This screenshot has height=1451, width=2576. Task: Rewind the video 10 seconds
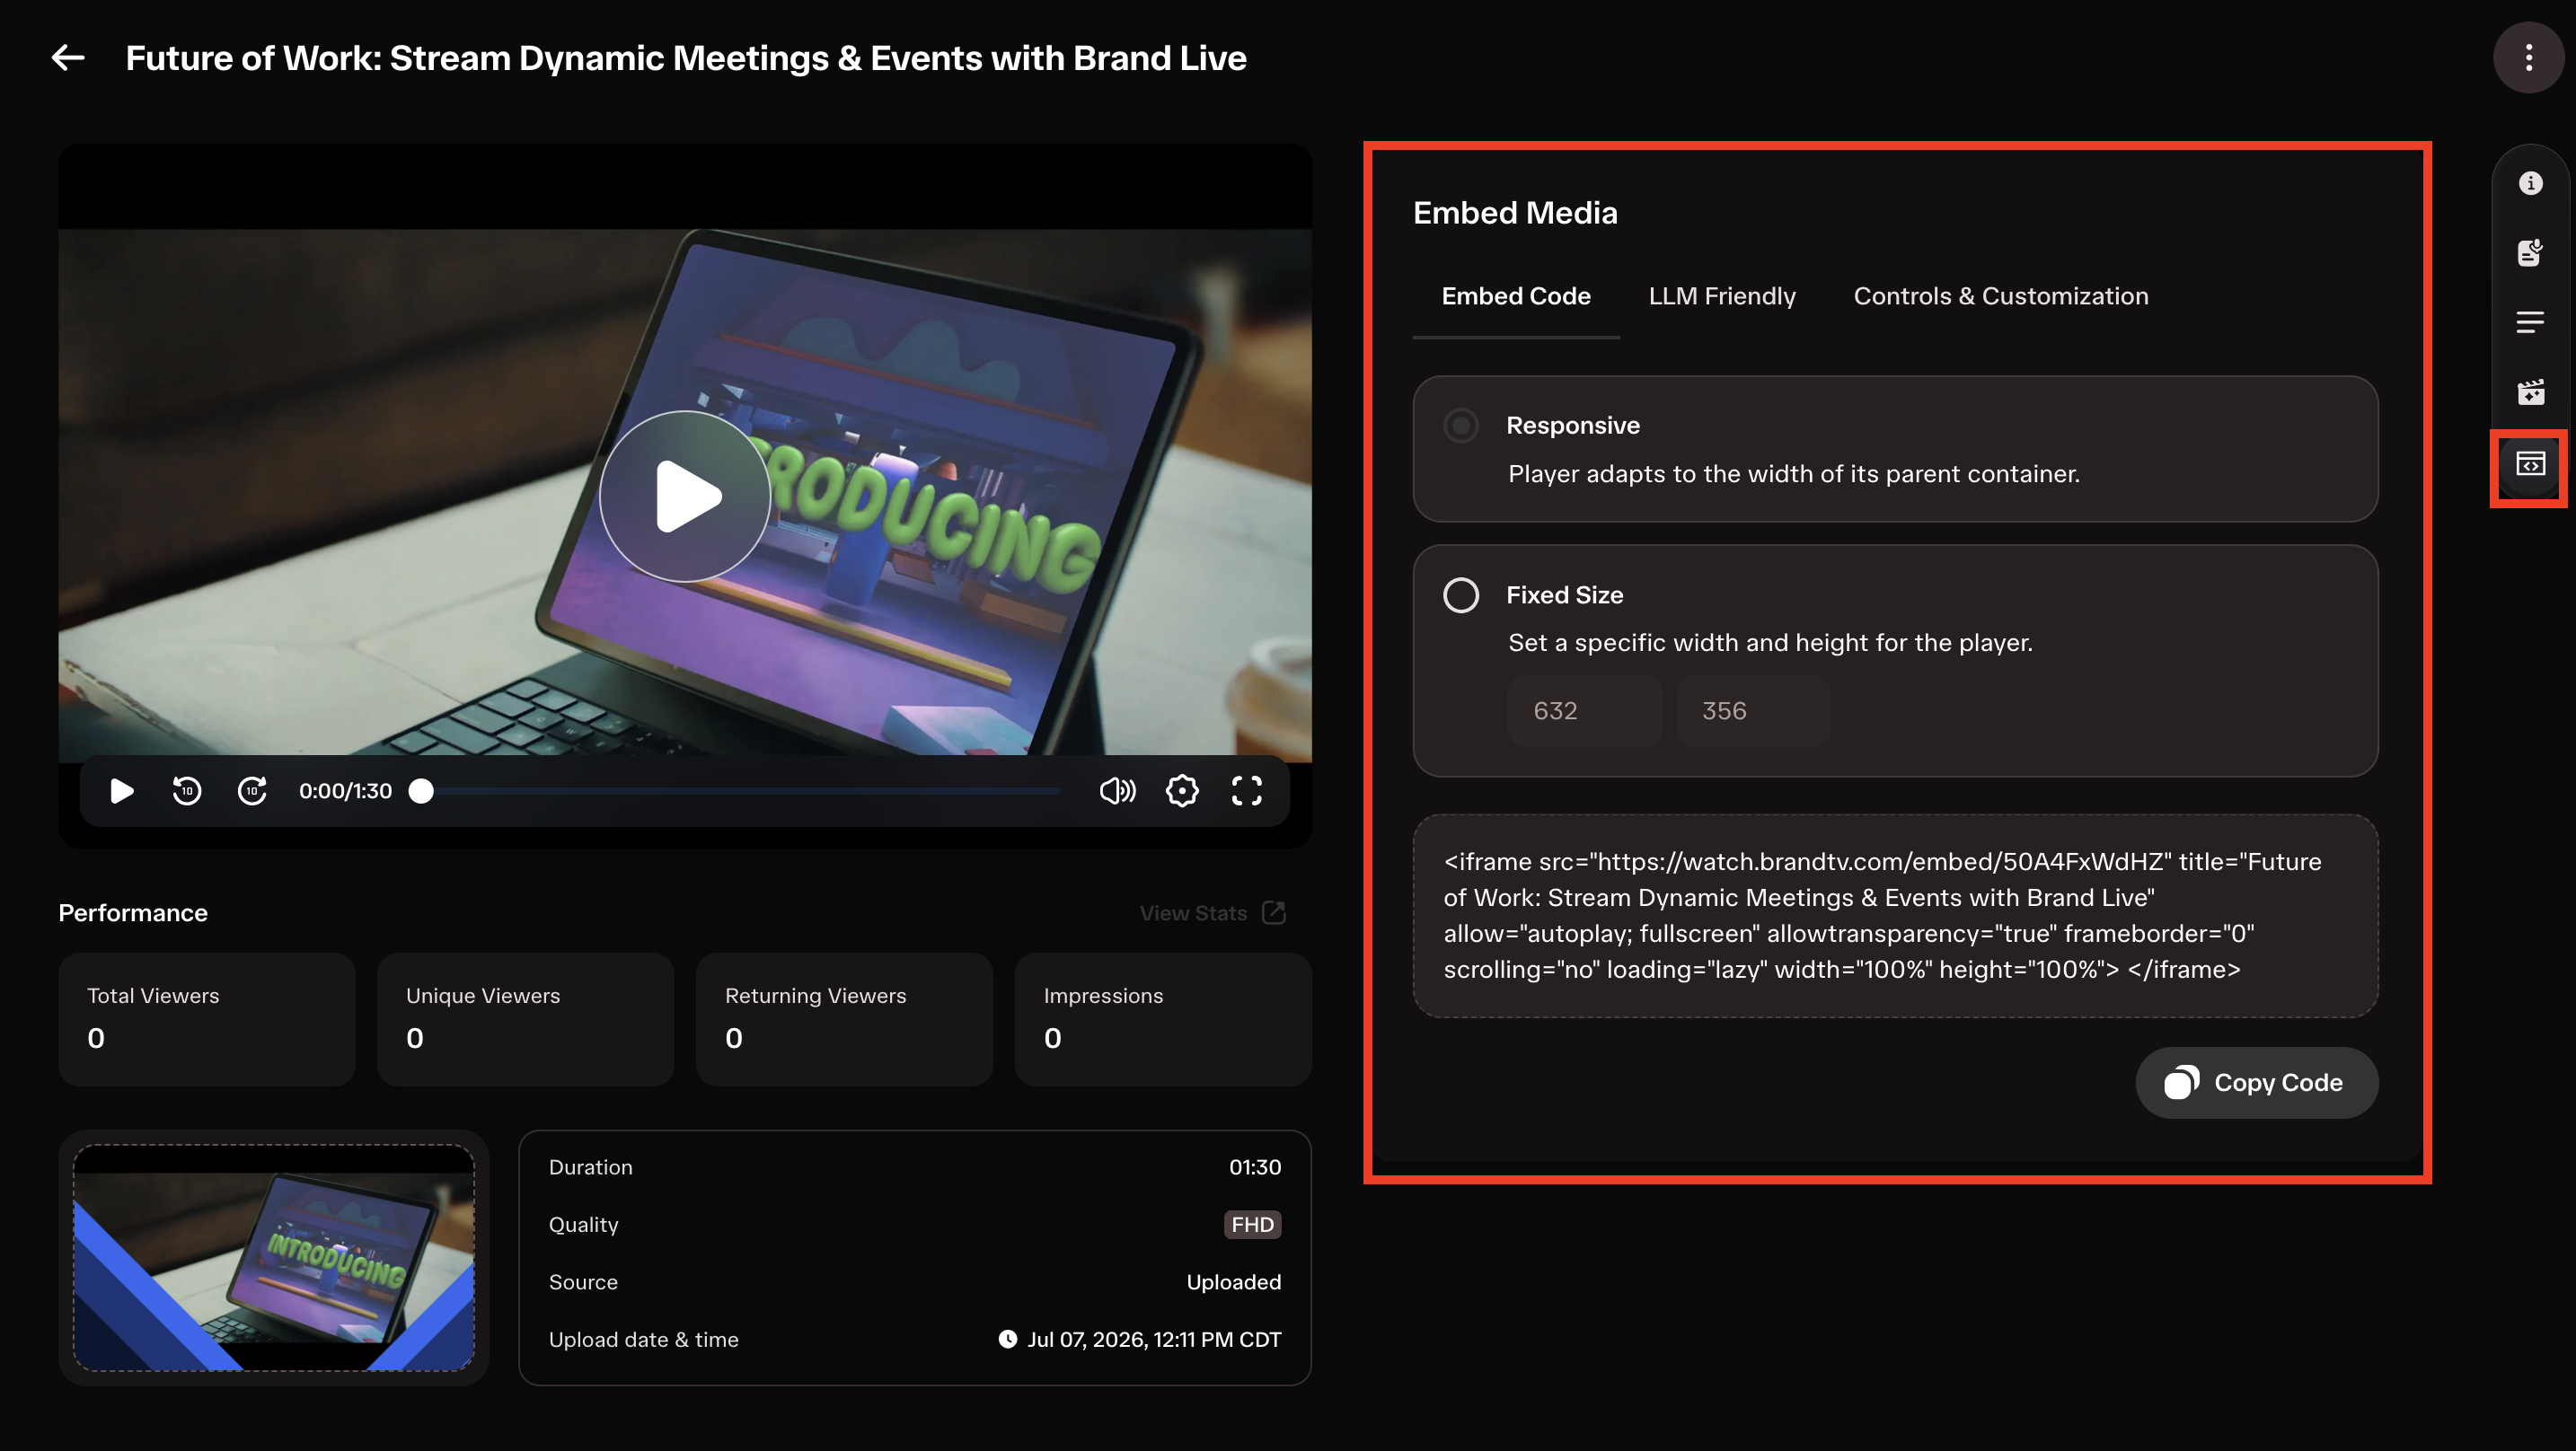click(x=187, y=791)
